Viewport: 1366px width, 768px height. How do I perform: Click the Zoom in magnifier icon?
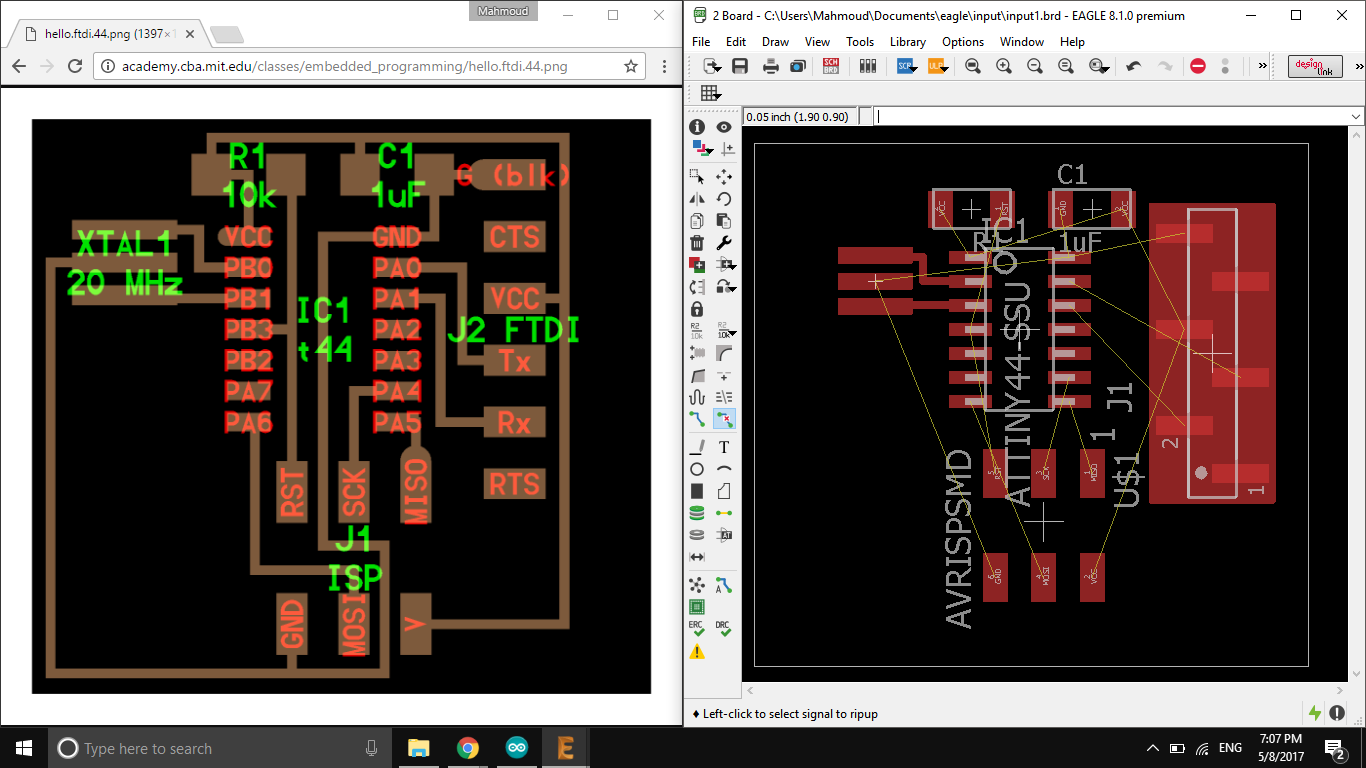tap(1003, 66)
